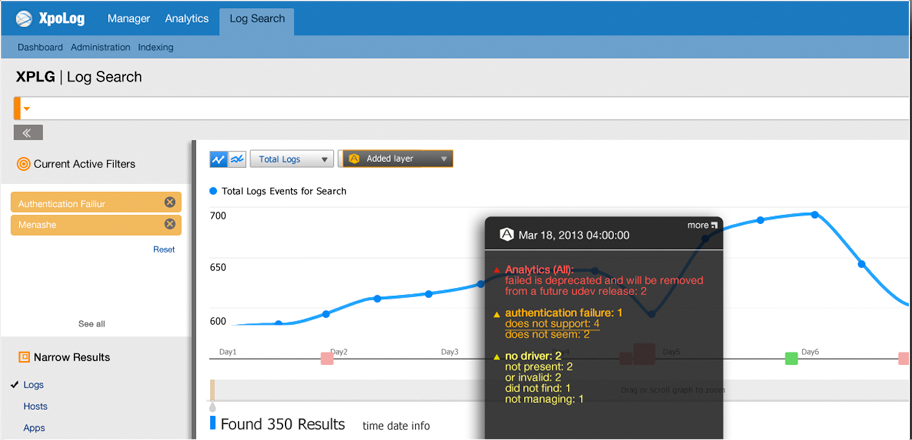Remove the Authentication Failiur filter

pyautogui.click(x=169, y=203)
